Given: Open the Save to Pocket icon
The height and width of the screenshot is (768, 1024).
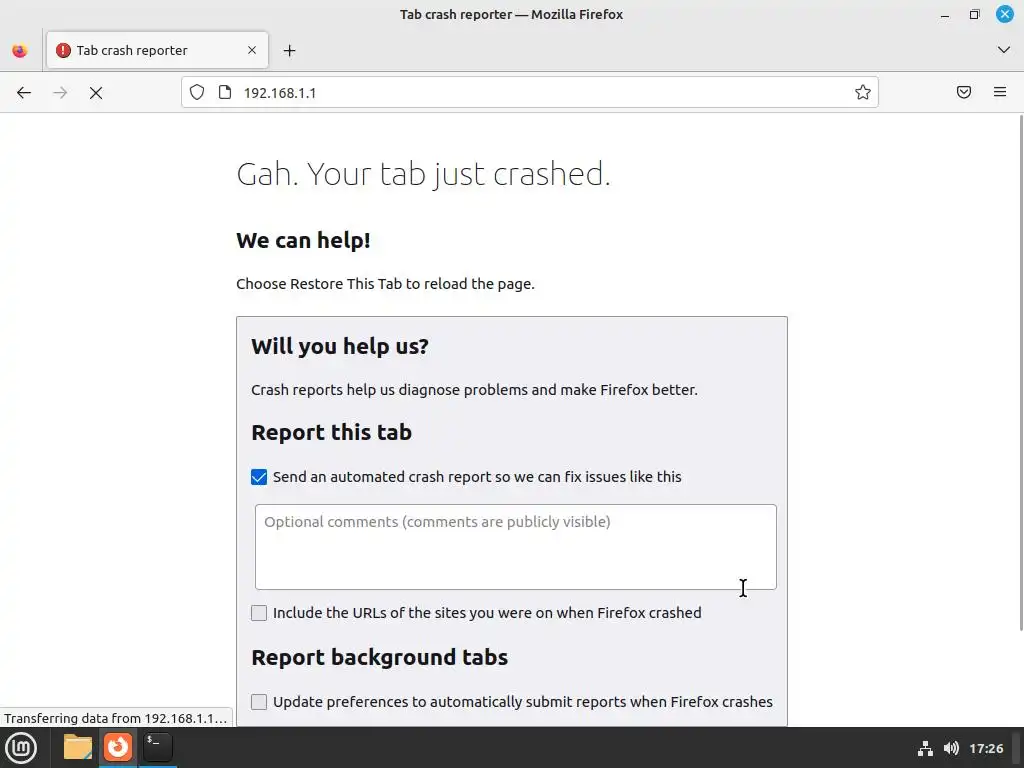Looking at the screenshot, I should (x=964, y=92).
